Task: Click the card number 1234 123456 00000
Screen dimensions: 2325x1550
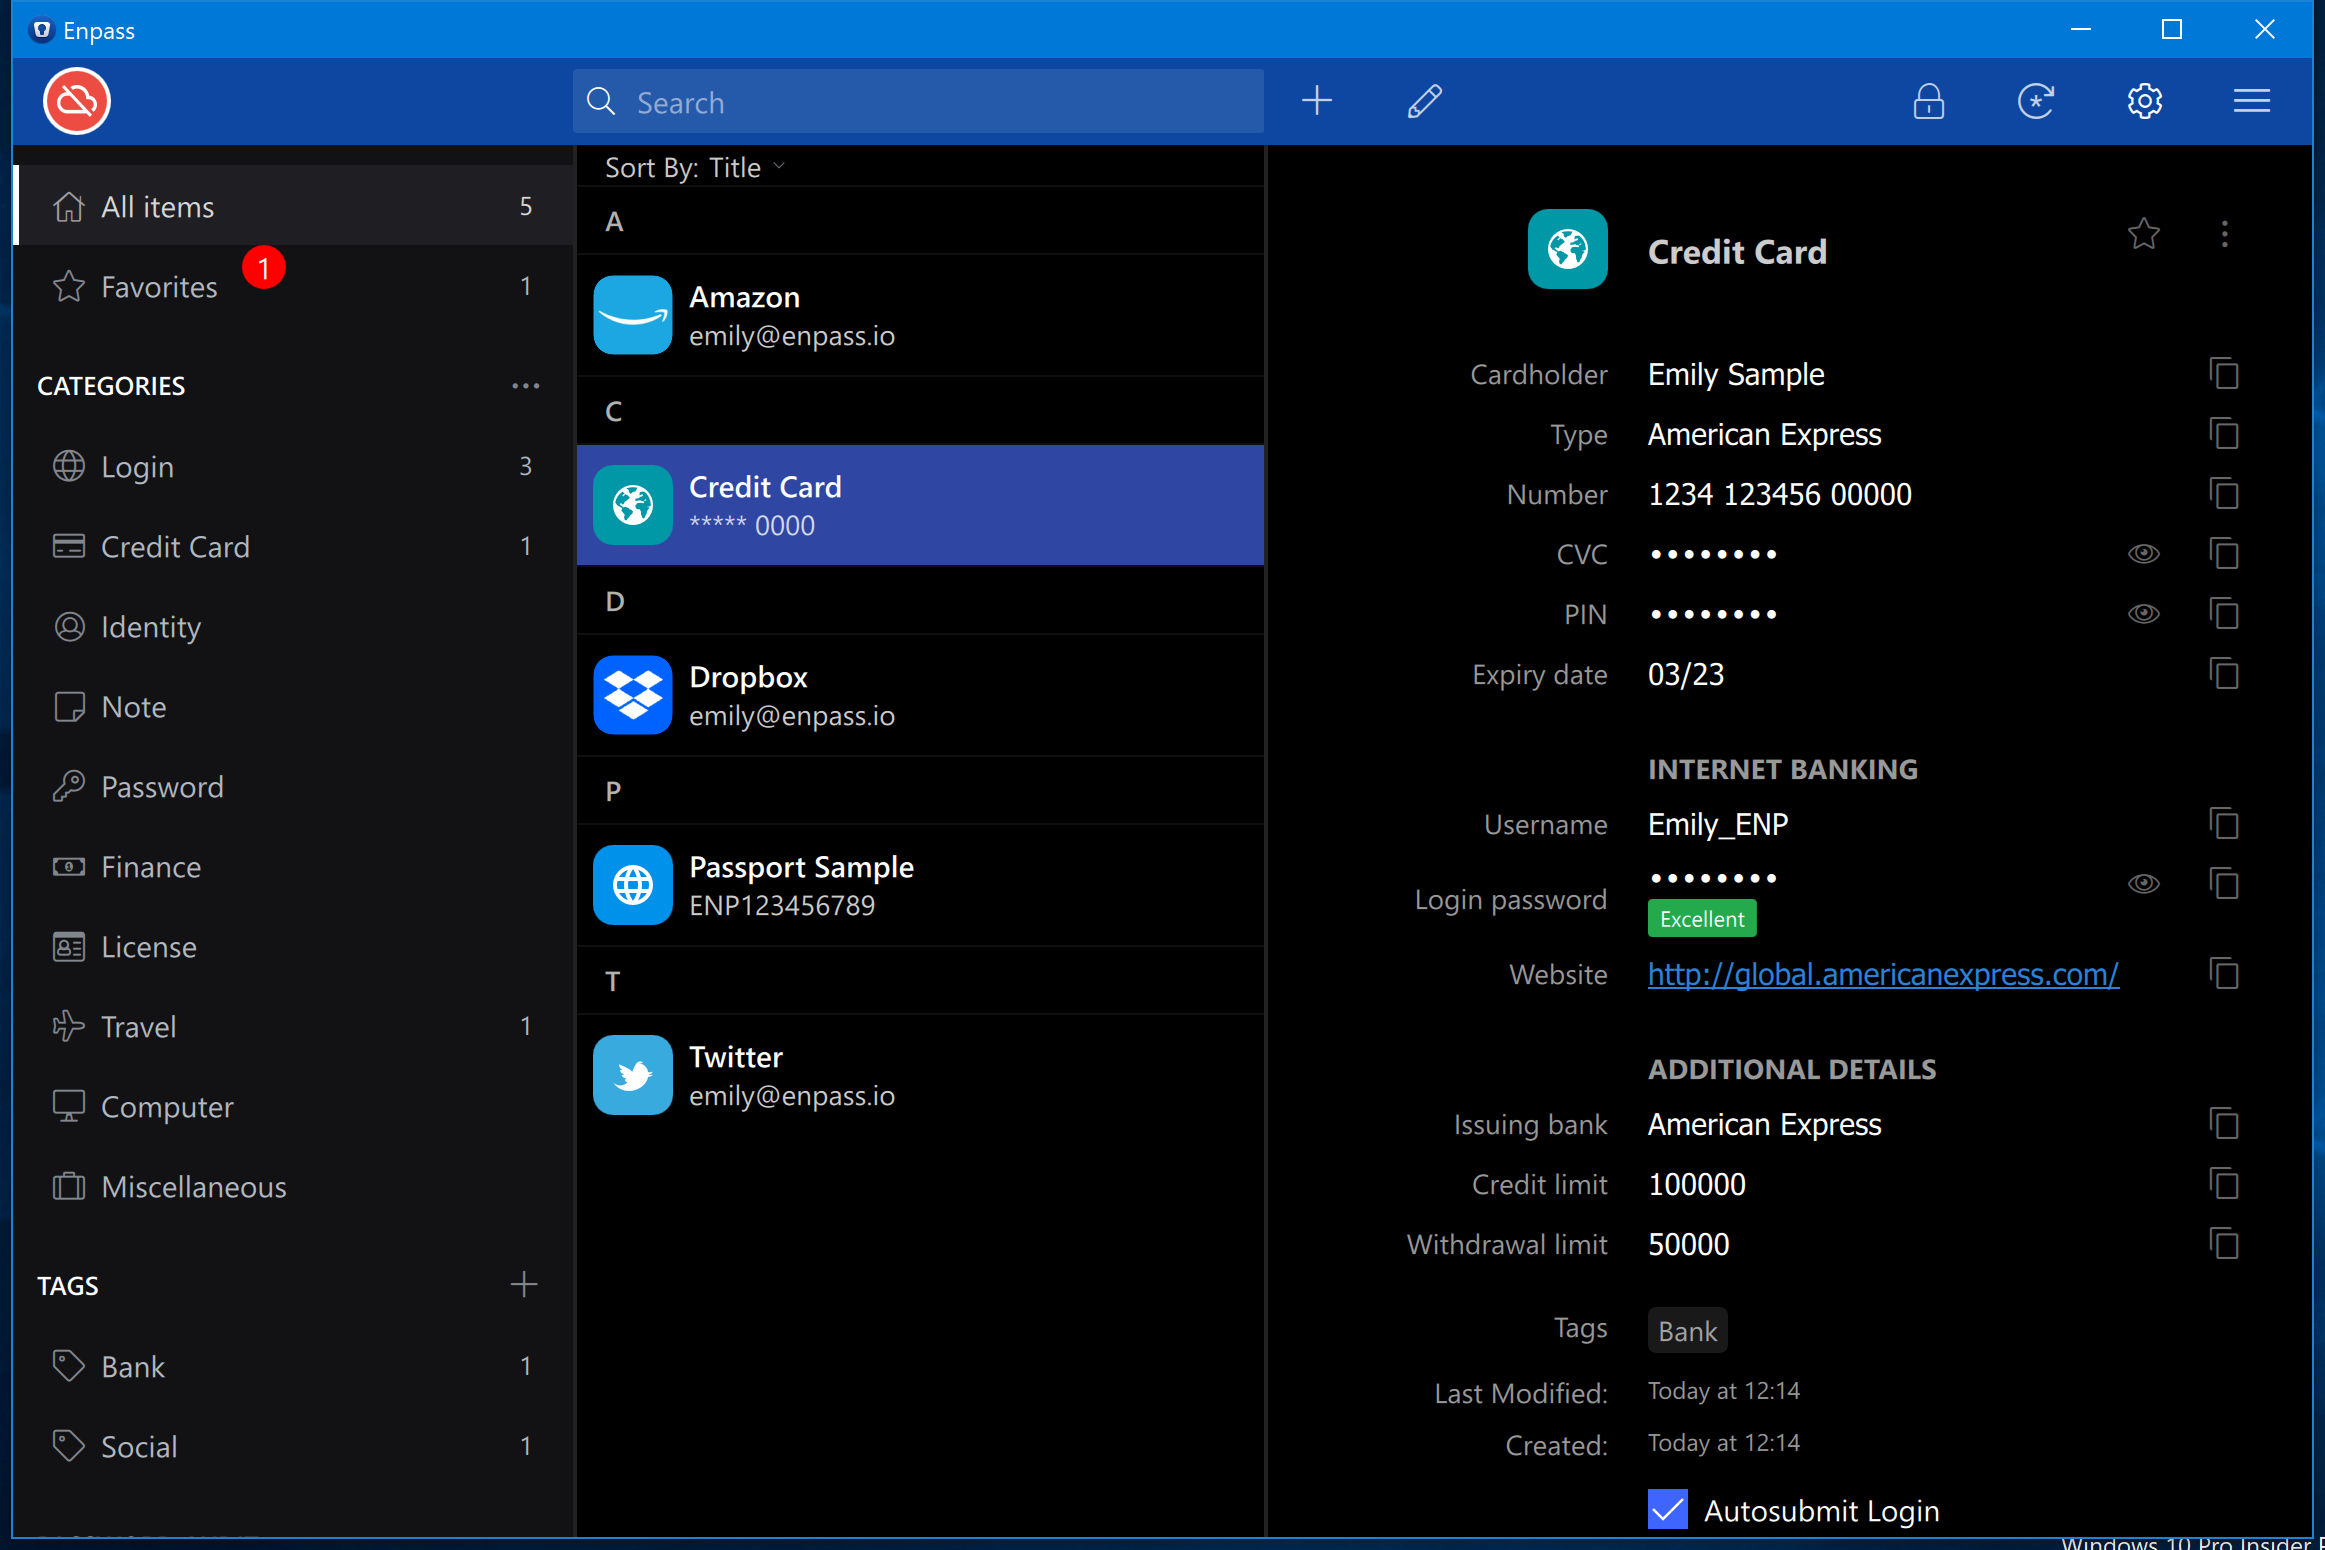Action: point(1780,494)
